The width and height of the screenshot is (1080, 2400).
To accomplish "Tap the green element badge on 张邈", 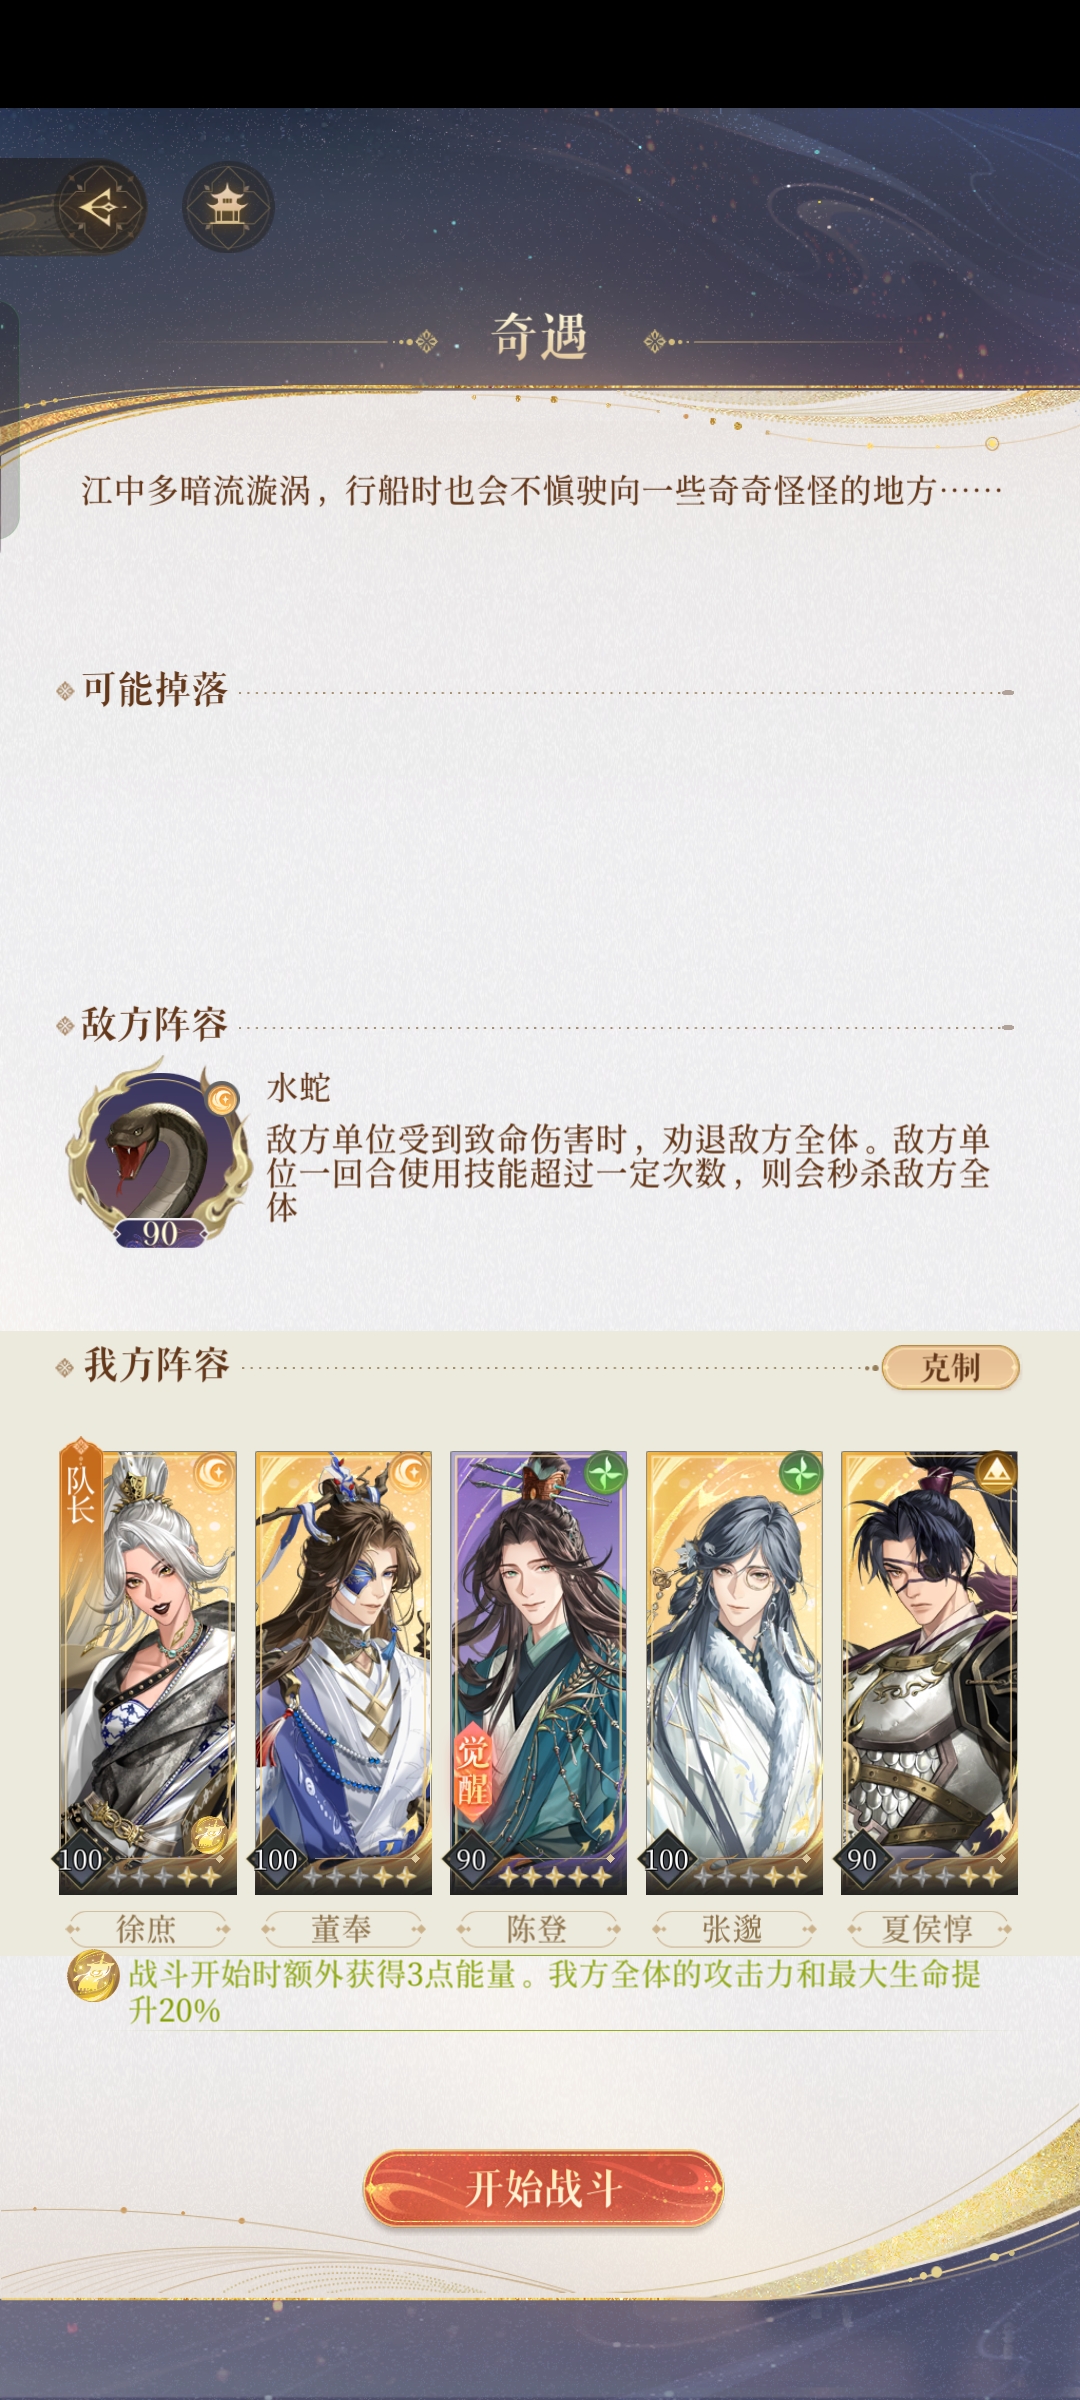I will pyautogui.click(x=801, y=1472).
